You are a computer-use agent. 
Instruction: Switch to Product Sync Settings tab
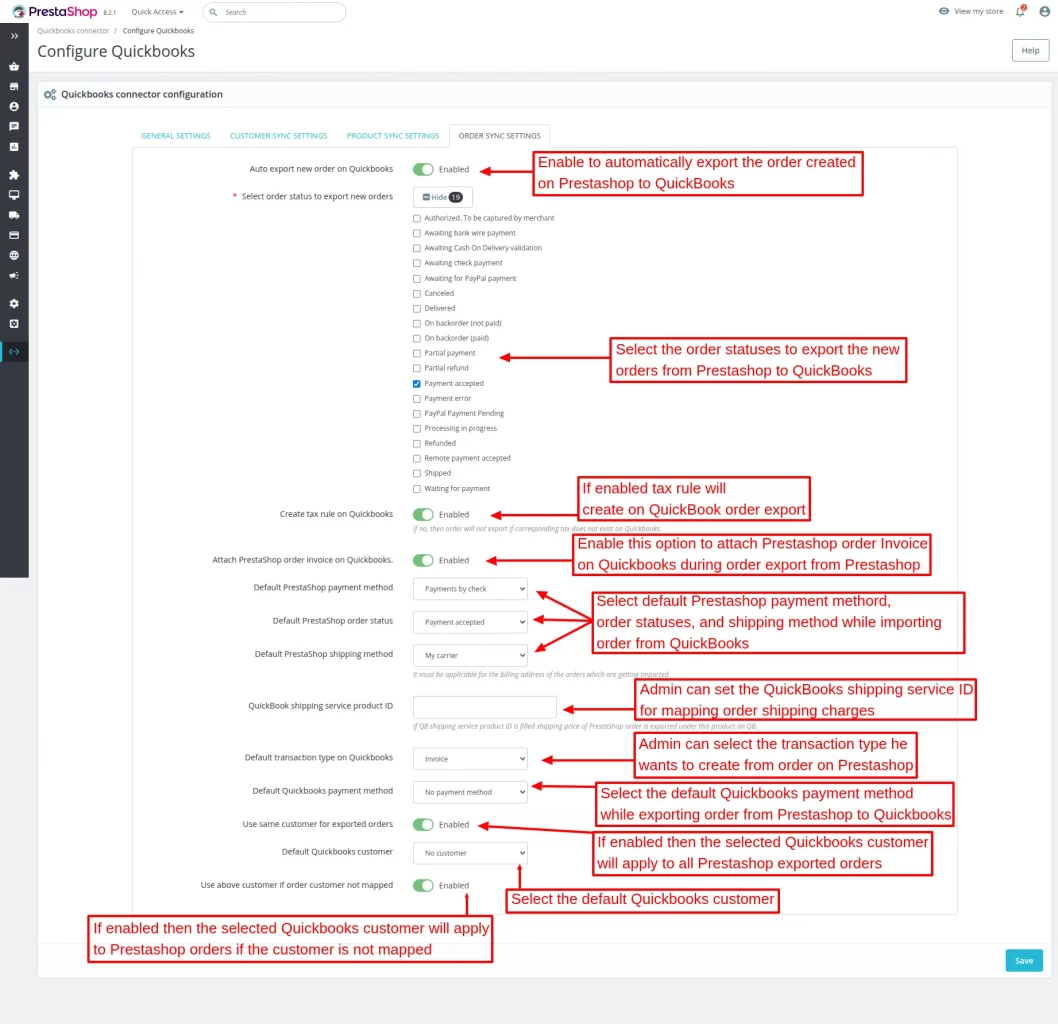point(393,136)
